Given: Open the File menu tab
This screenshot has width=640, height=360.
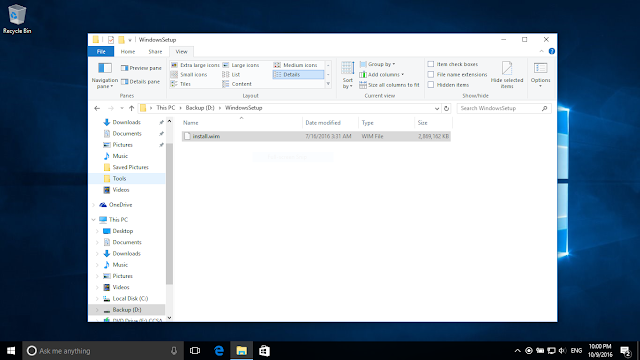Looking at the screenshot, I should (x=101, y=51).
